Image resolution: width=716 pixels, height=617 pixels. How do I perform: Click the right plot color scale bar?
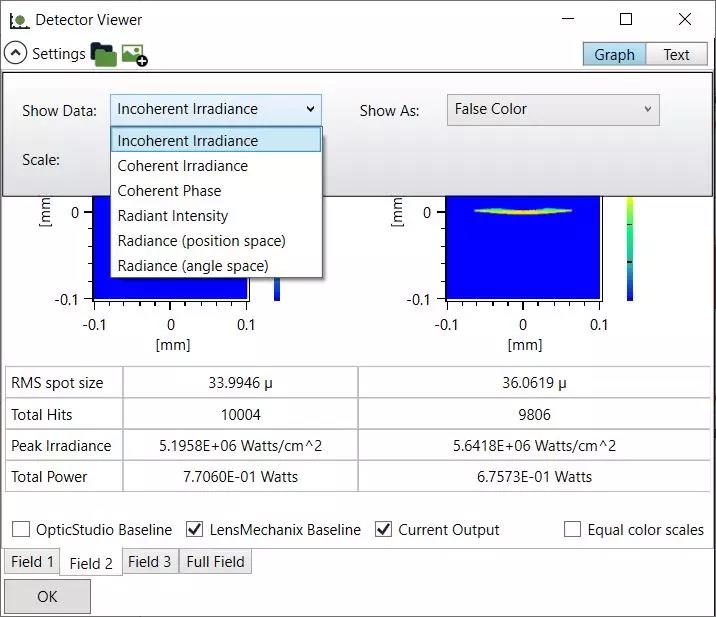[x=630, y=248]
